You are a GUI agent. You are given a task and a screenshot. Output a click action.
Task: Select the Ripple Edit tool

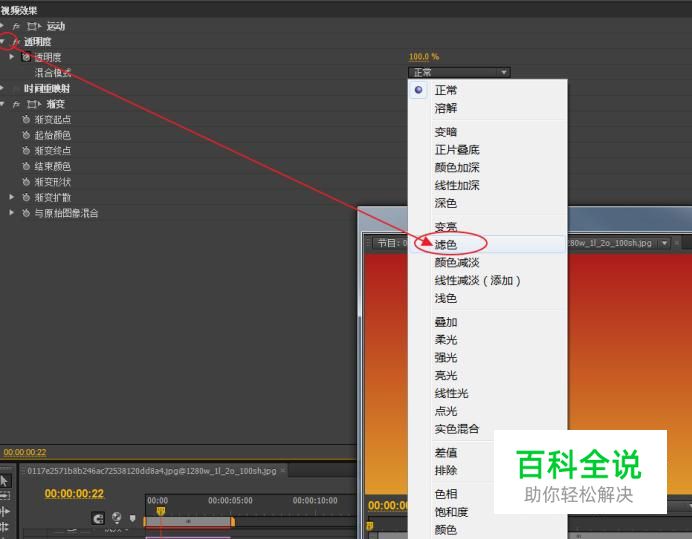pyautogui.click(x=4, y=512)
